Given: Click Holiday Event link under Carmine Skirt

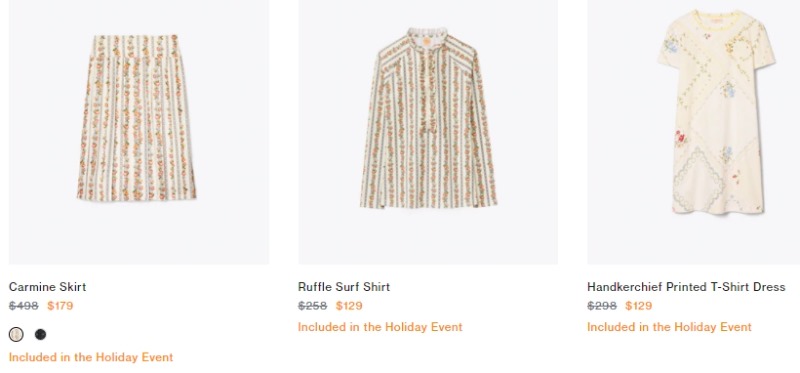Looking at the screenshot, I should (x=91, y=357).
